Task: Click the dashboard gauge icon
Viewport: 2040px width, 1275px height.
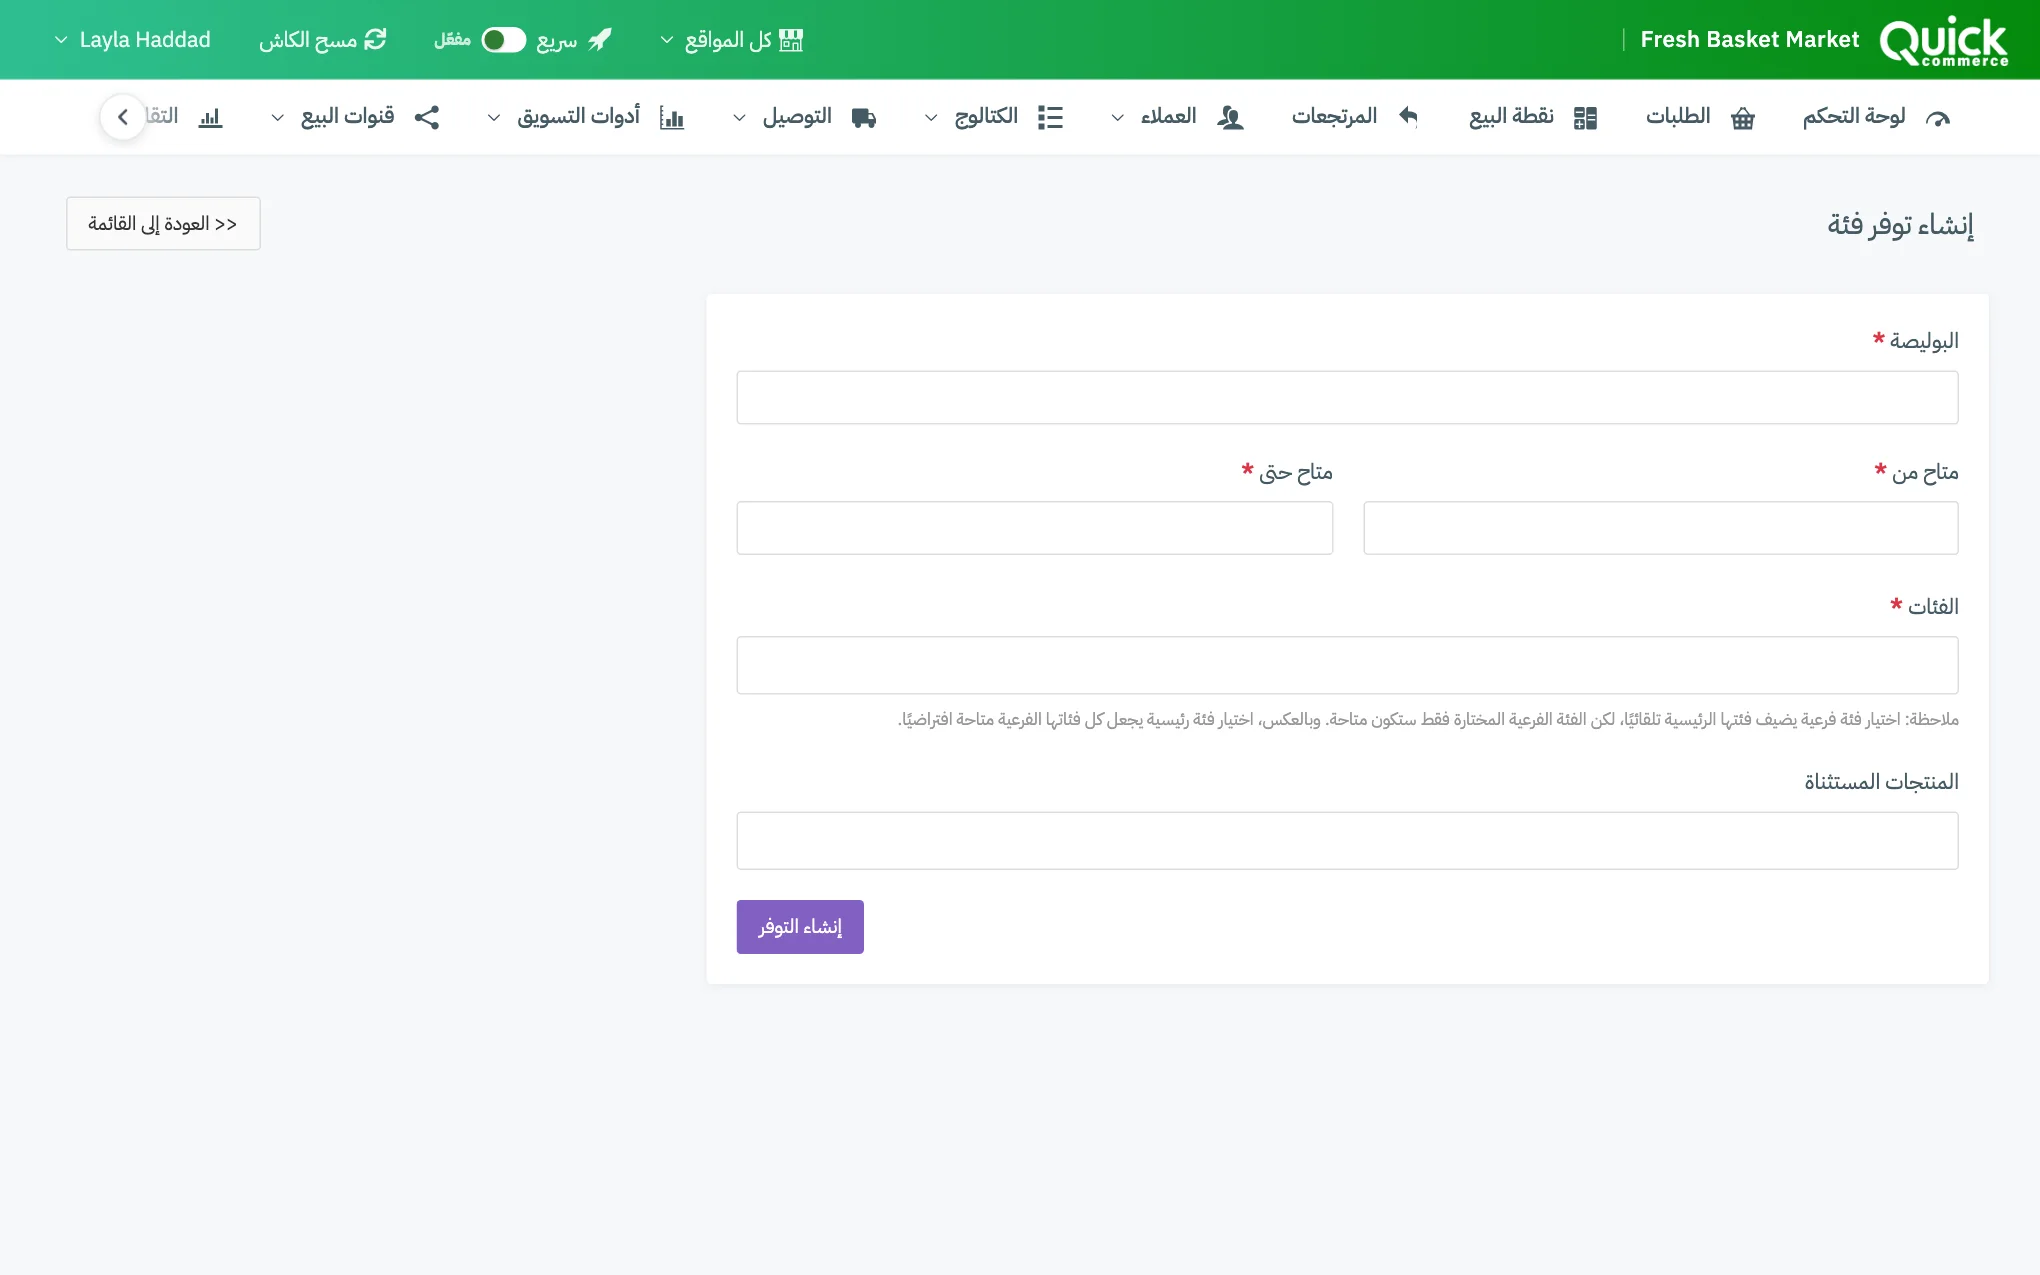Action: coord(1937,118)
